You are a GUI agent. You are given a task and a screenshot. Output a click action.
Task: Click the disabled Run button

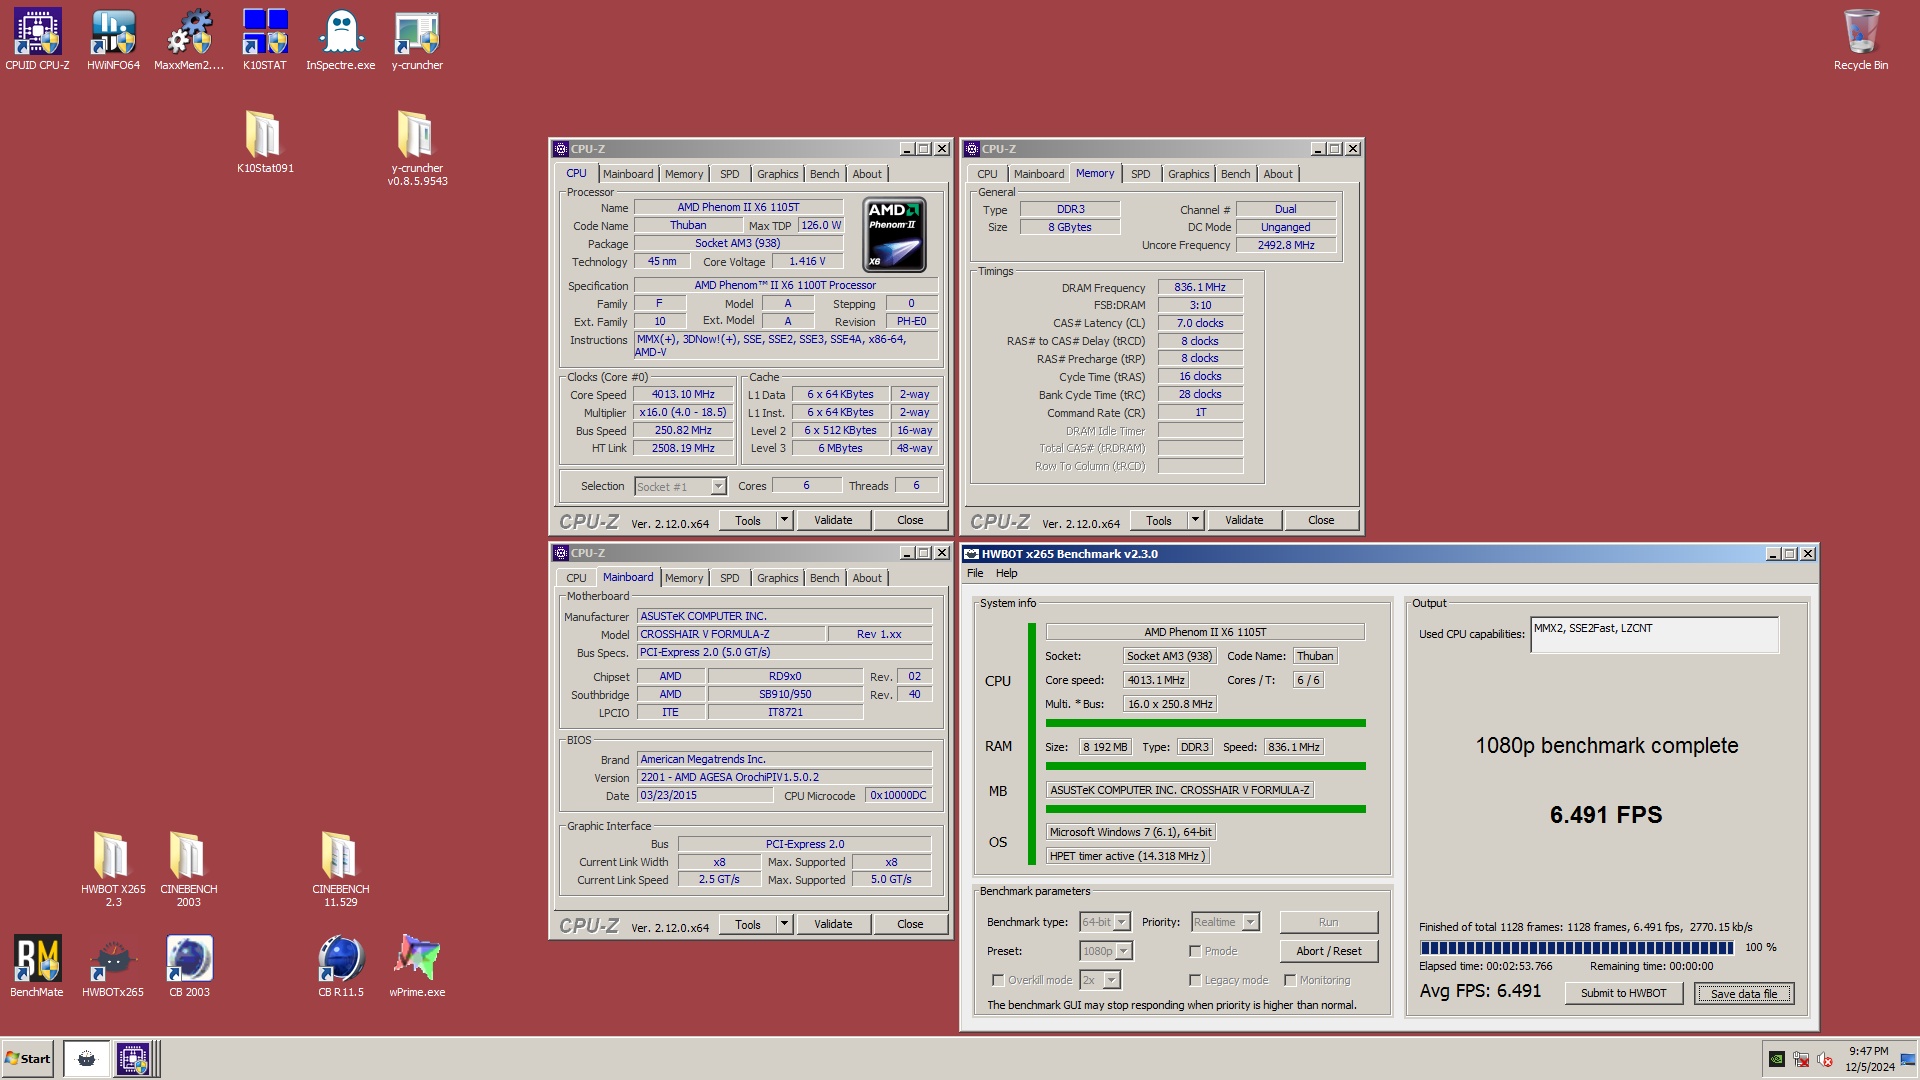(x=1329, y=922)
